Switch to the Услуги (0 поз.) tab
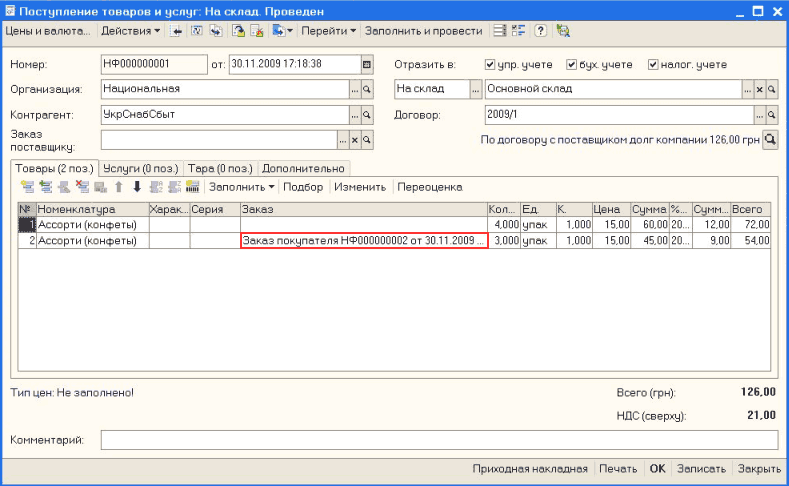This screenshot has width=789, height=486. [x=142, y=168]
